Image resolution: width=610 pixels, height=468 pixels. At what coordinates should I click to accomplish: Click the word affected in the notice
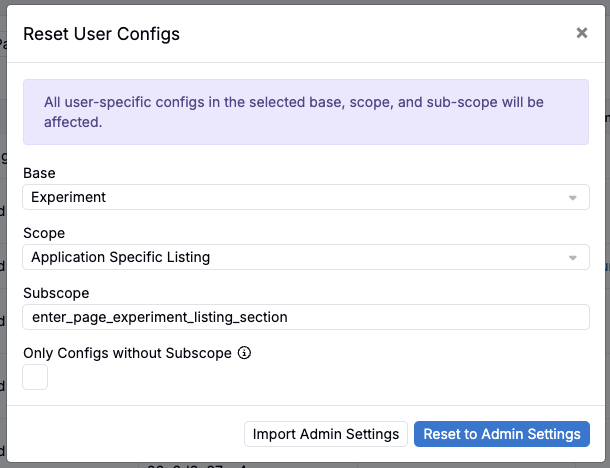(72, 122)
